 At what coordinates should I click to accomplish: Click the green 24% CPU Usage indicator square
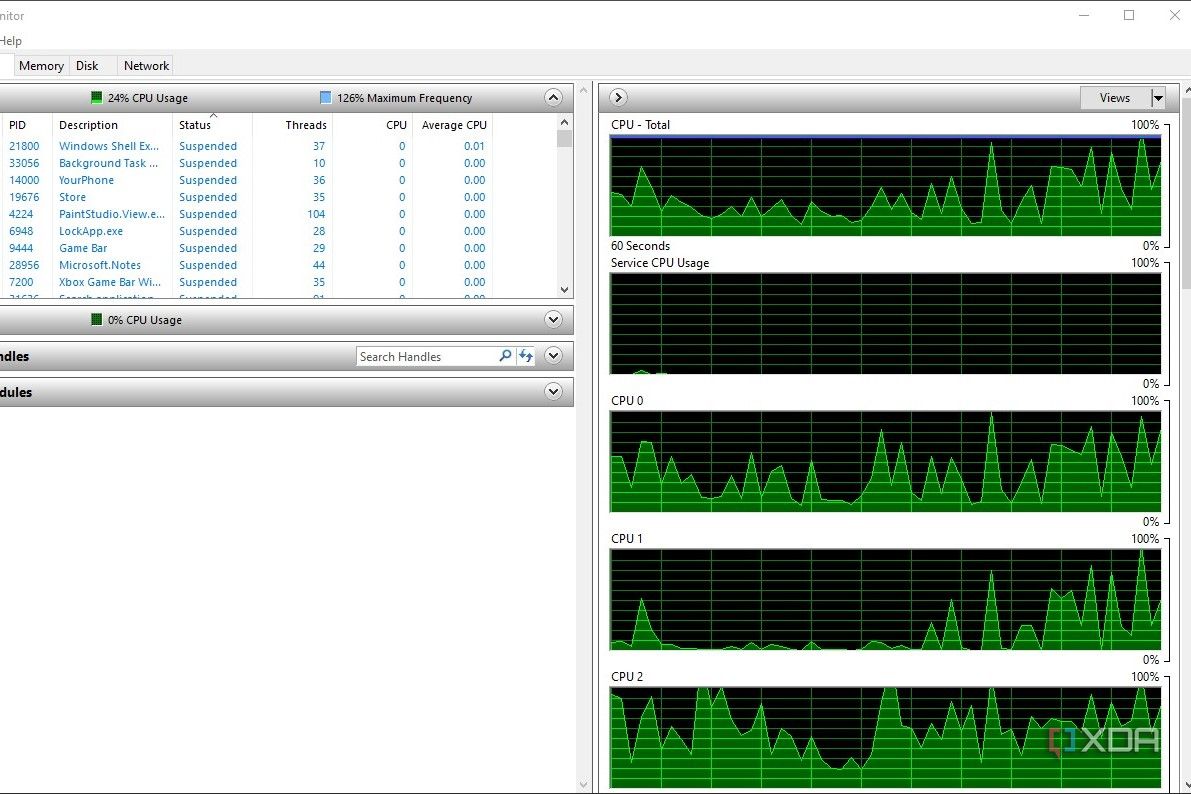[x=97, y=98]
